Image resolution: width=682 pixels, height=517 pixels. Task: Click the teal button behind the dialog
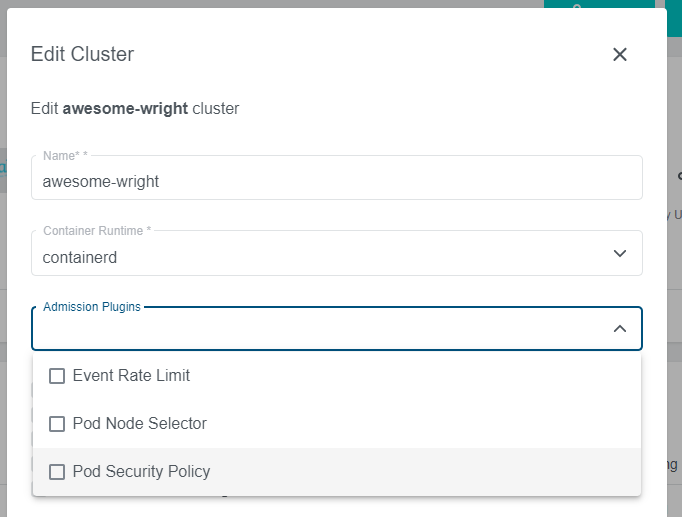(598, 5)
